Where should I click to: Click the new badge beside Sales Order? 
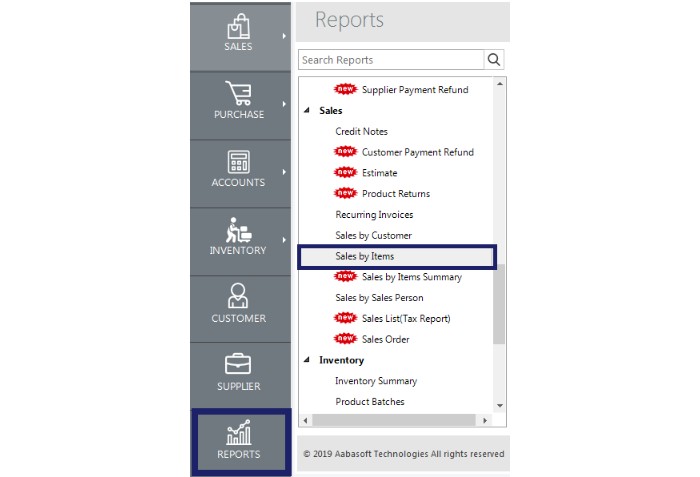(x=346, y=339)
